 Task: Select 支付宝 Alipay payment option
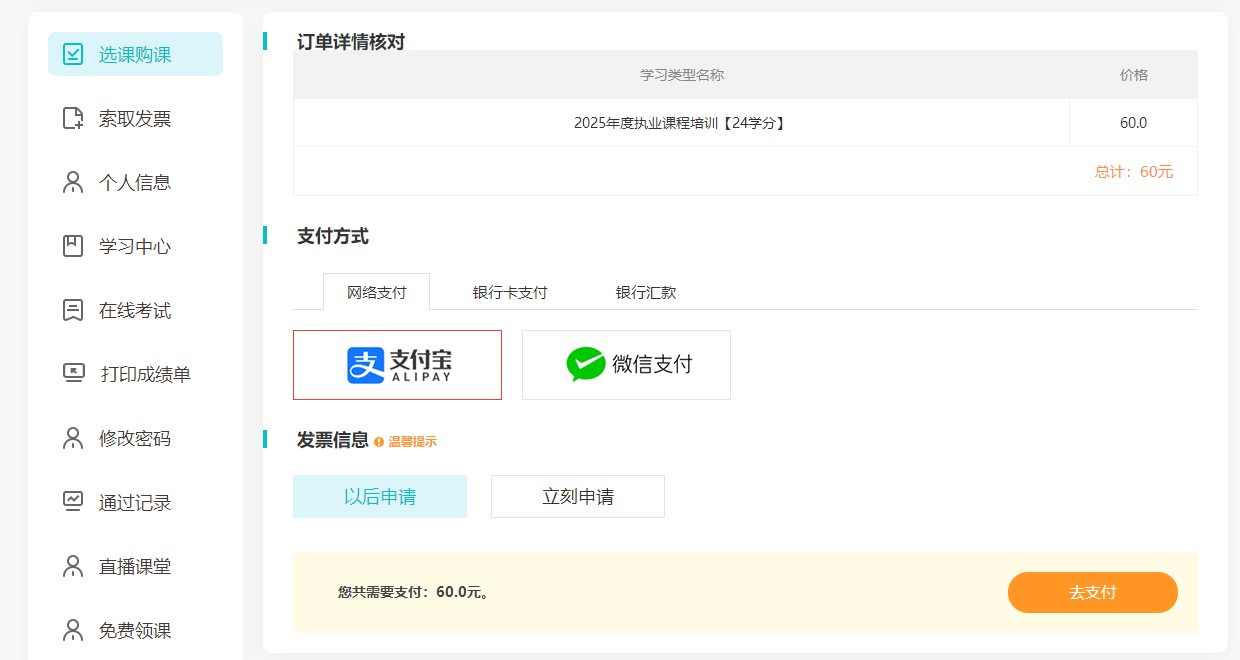397,365
